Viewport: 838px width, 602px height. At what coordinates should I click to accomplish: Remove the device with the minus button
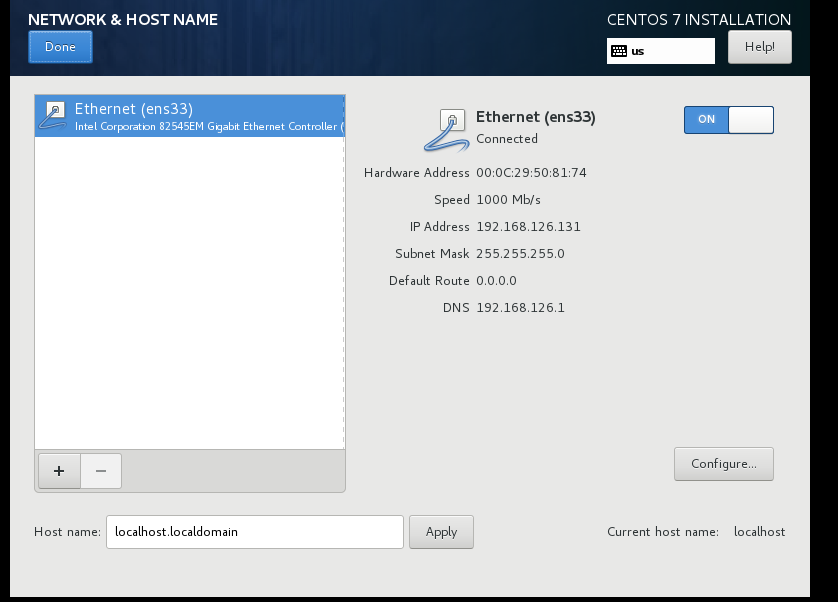point(101,471)
